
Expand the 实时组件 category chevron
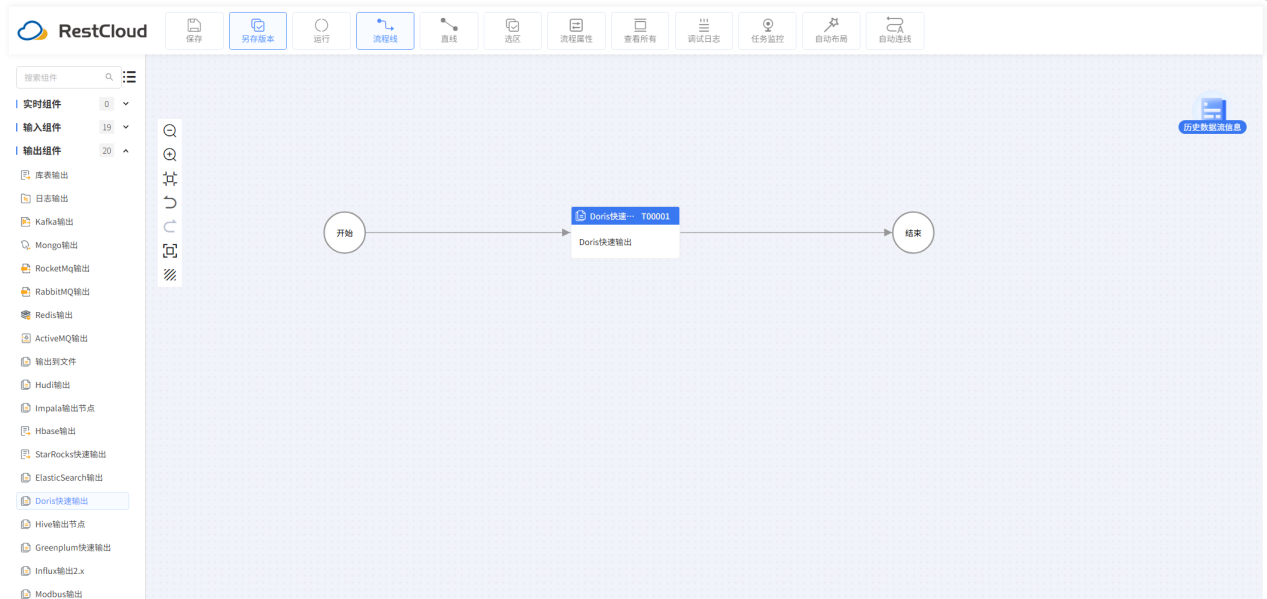pos(126,104)
